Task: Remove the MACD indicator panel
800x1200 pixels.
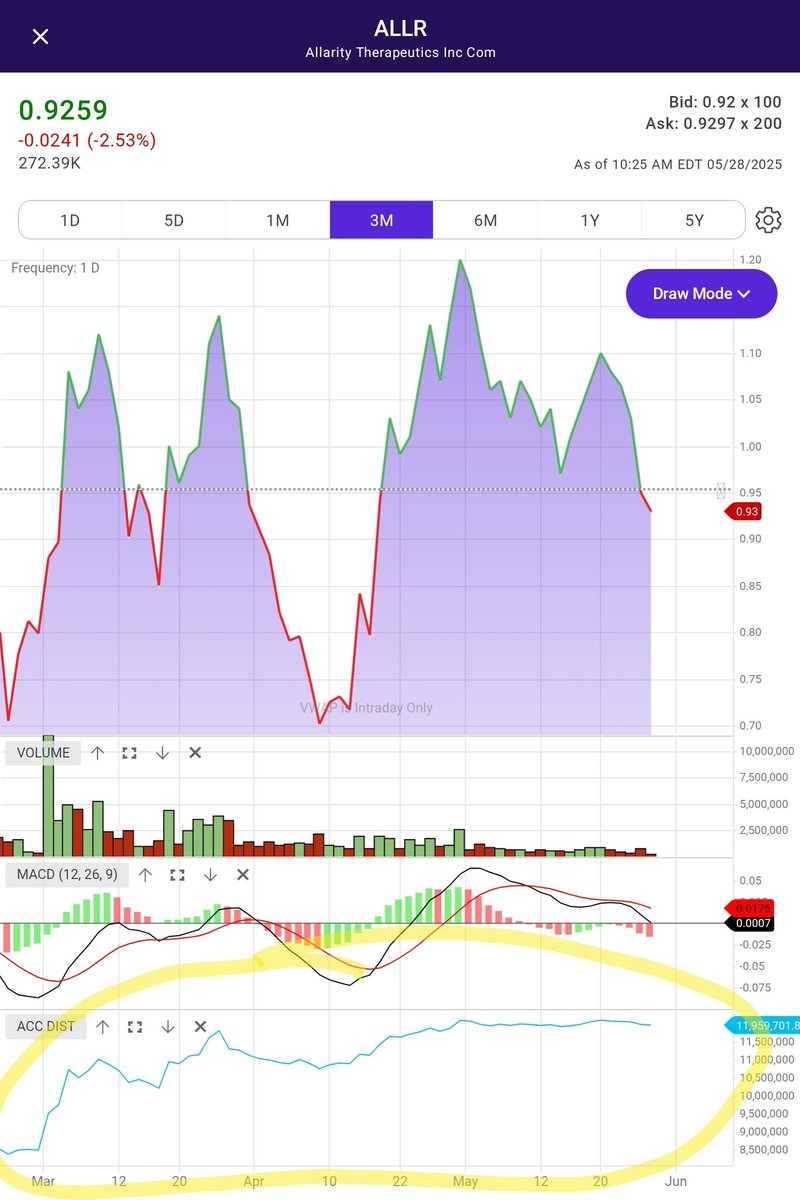Action: click(242, 874)
